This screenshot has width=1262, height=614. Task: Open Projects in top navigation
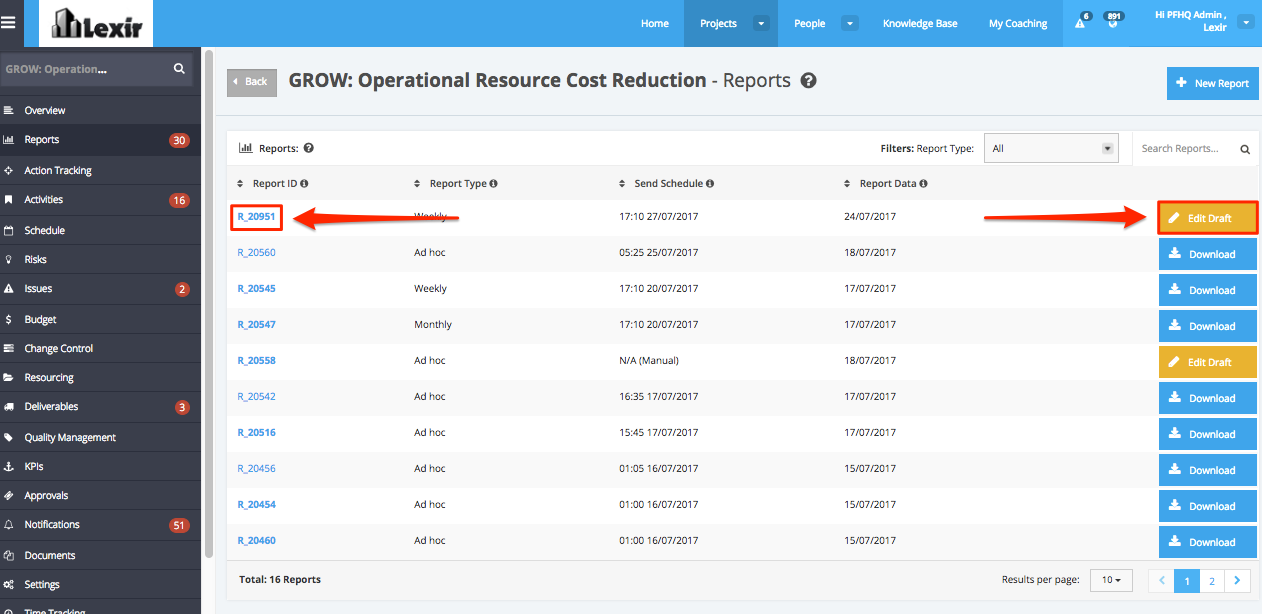click(718, 23)
